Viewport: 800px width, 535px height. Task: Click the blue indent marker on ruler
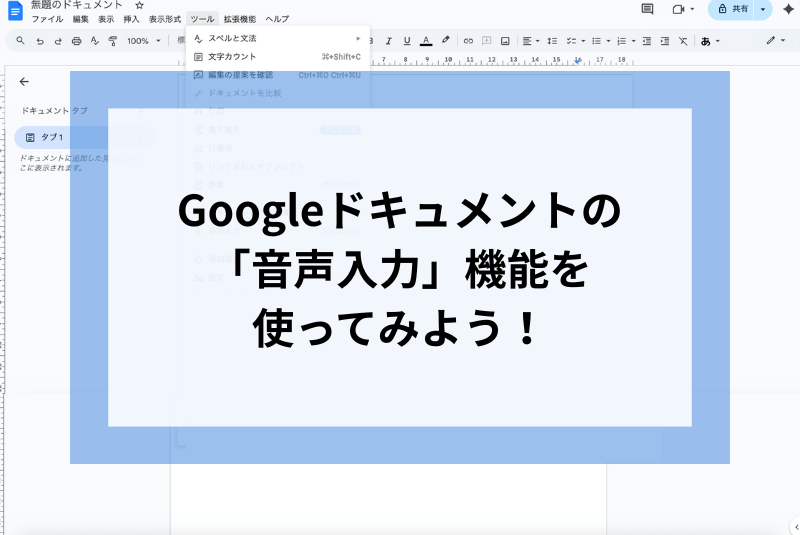[x=578, y=61]
